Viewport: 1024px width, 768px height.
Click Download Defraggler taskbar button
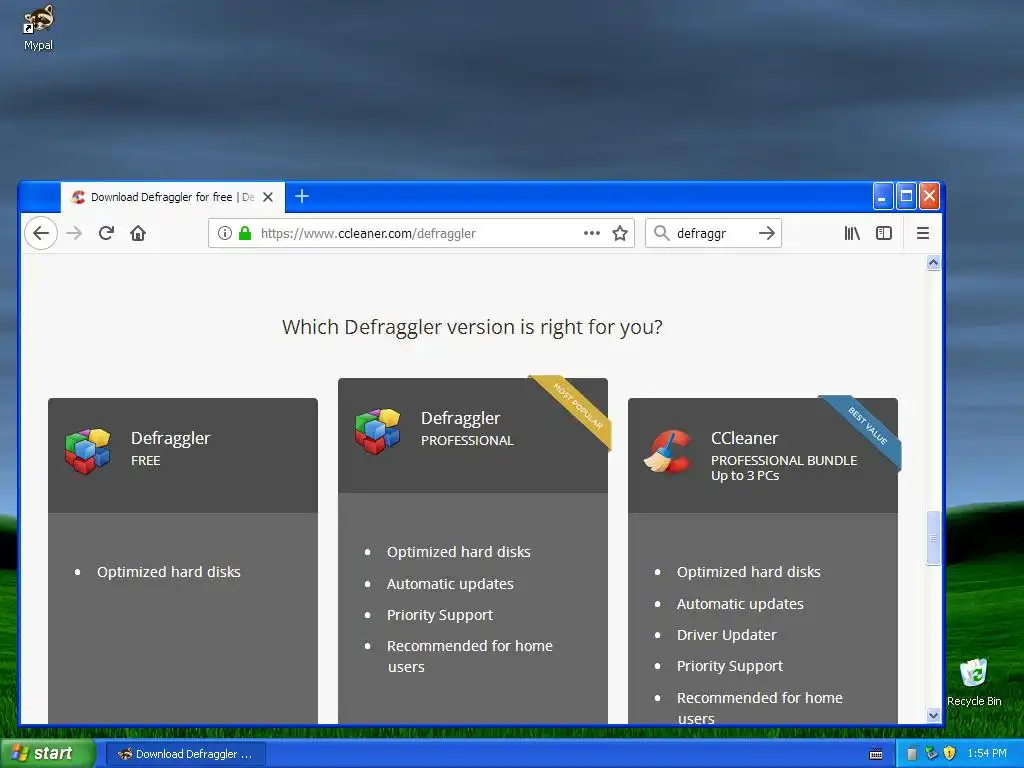click(x=185, y=754)
